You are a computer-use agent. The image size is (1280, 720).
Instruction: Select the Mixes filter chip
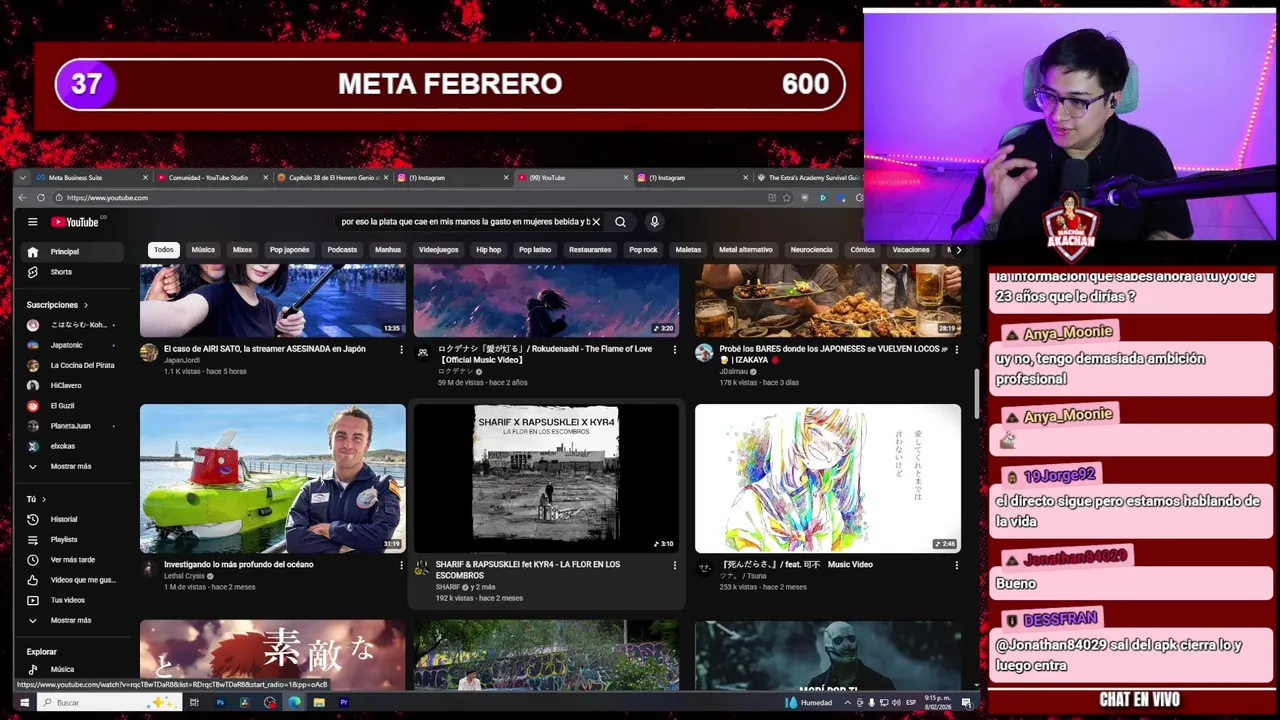click(x=242, y=250)
